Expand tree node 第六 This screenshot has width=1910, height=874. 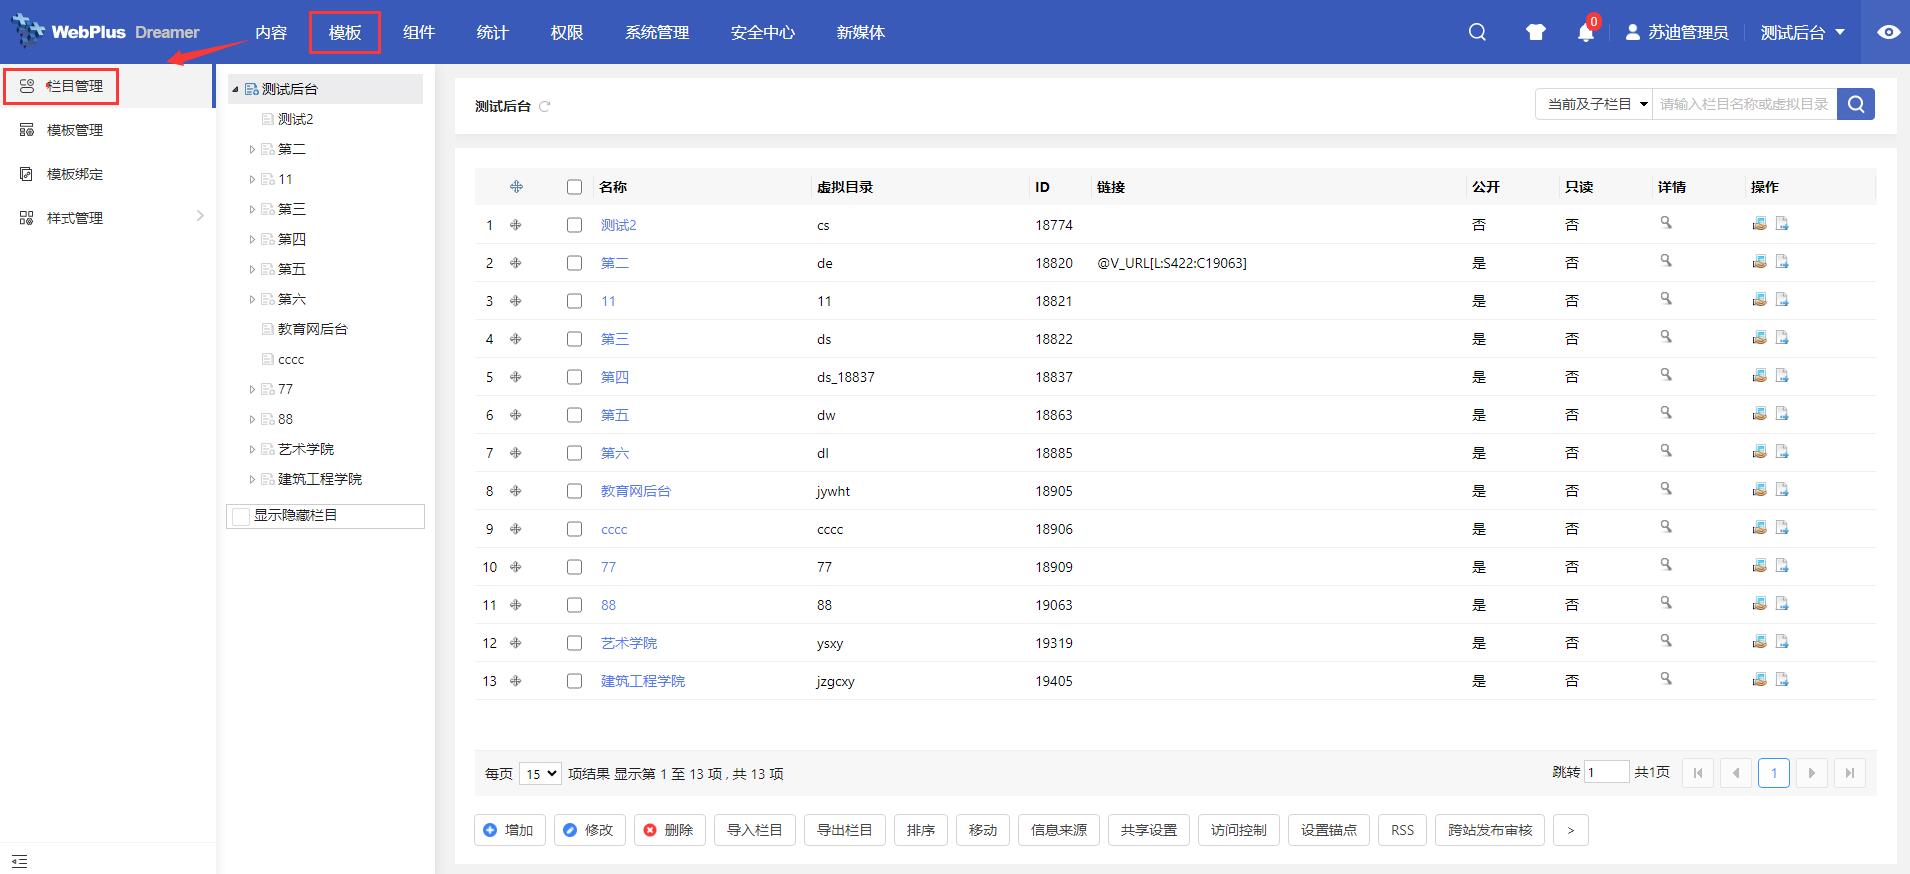252,299
